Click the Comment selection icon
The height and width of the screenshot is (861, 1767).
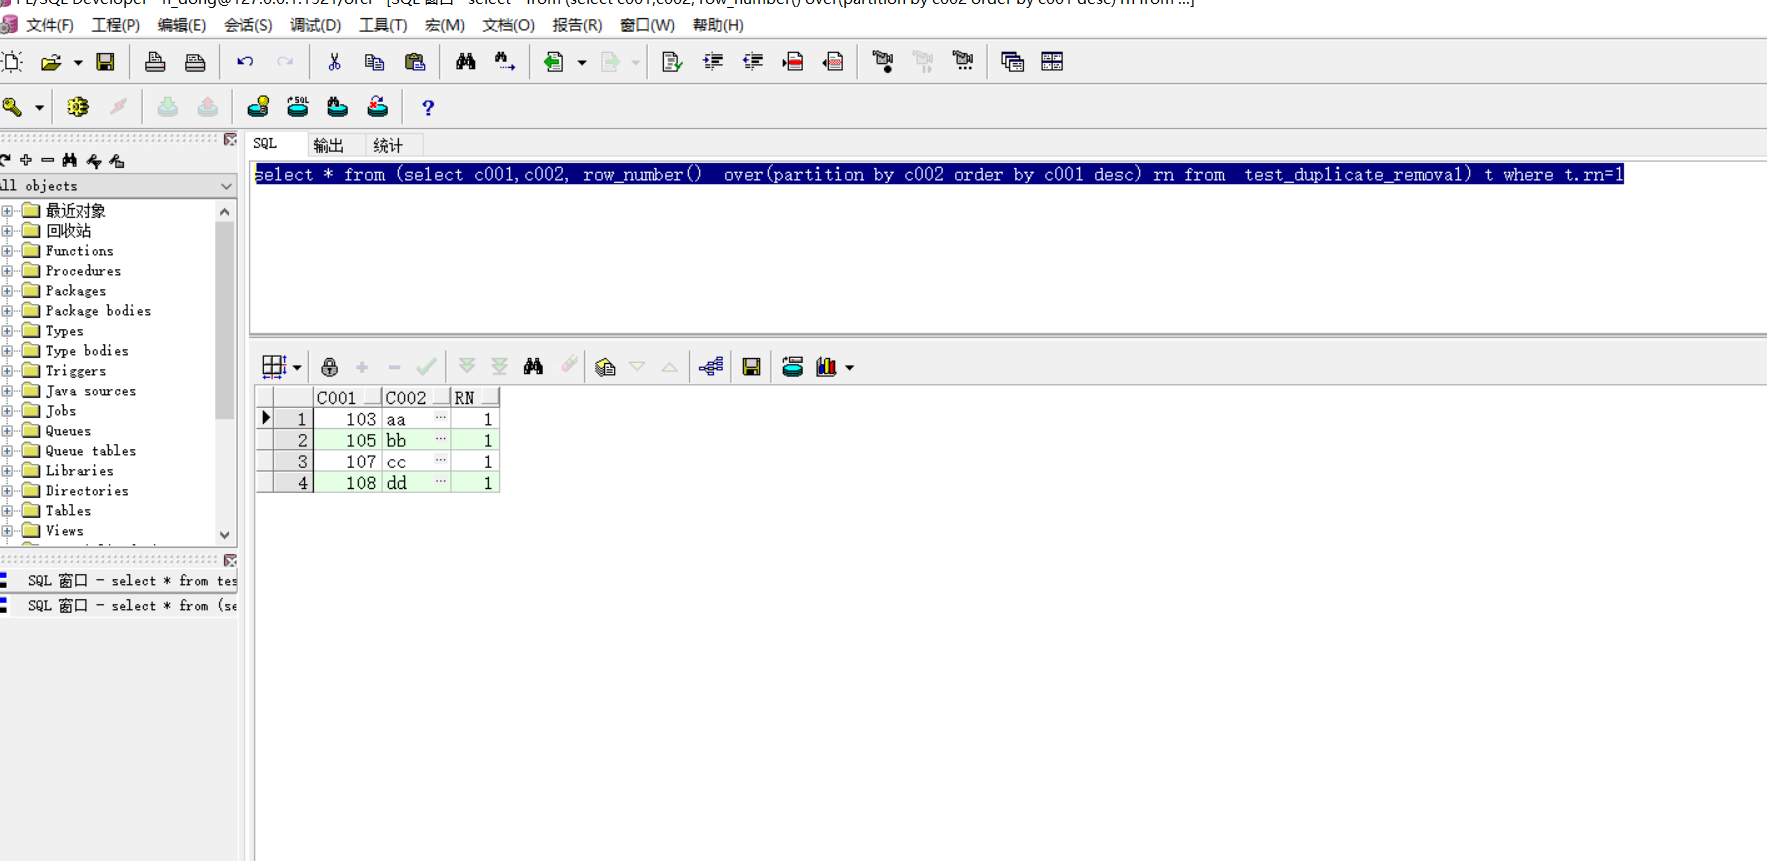click(x=793, y=62)
